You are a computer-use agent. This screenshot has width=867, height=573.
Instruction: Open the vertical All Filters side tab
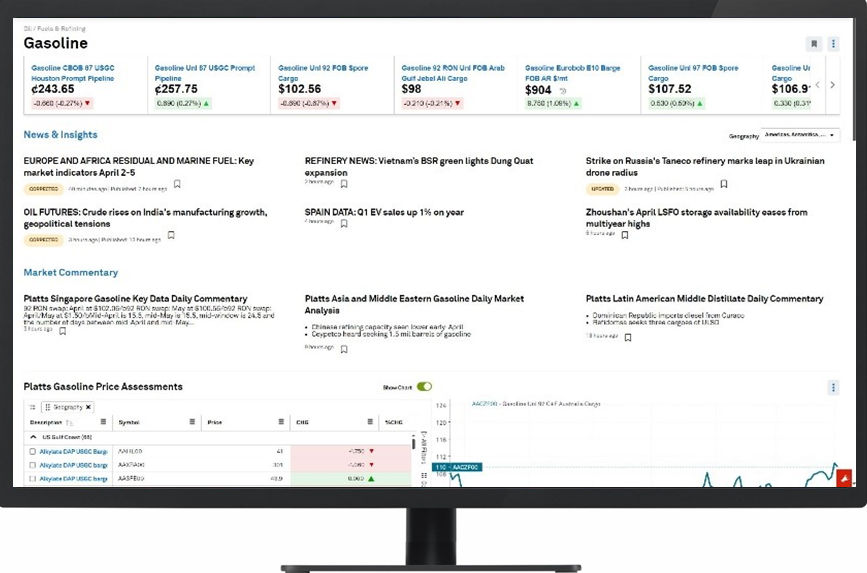click(424, 447)
